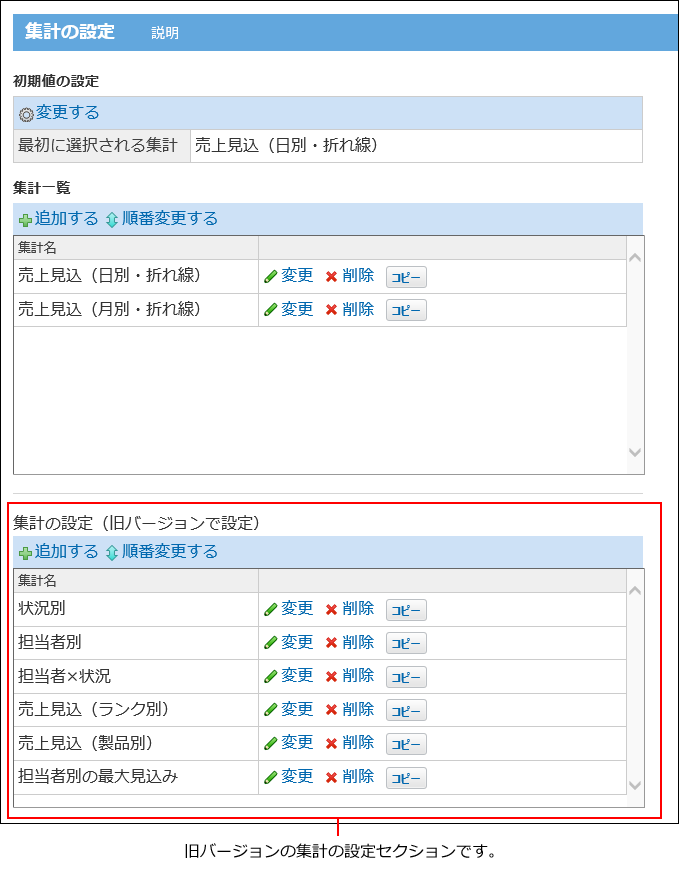679x870 pixels.
Task: Click the pencil icon for 売上見込（月別・折れ線）
Action: [271, 310]
